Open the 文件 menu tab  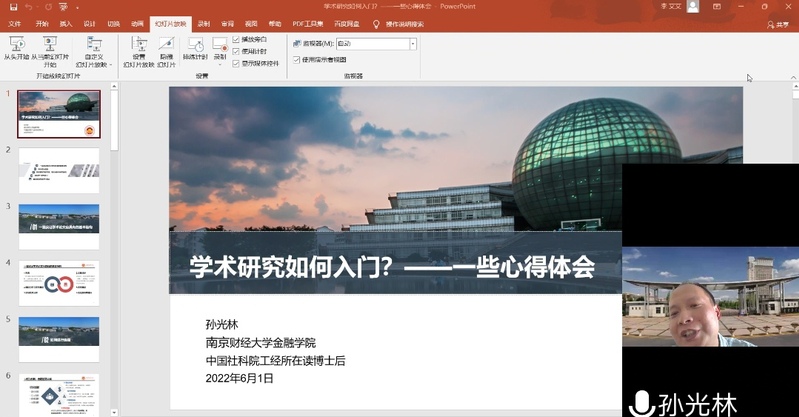point(15,23)
